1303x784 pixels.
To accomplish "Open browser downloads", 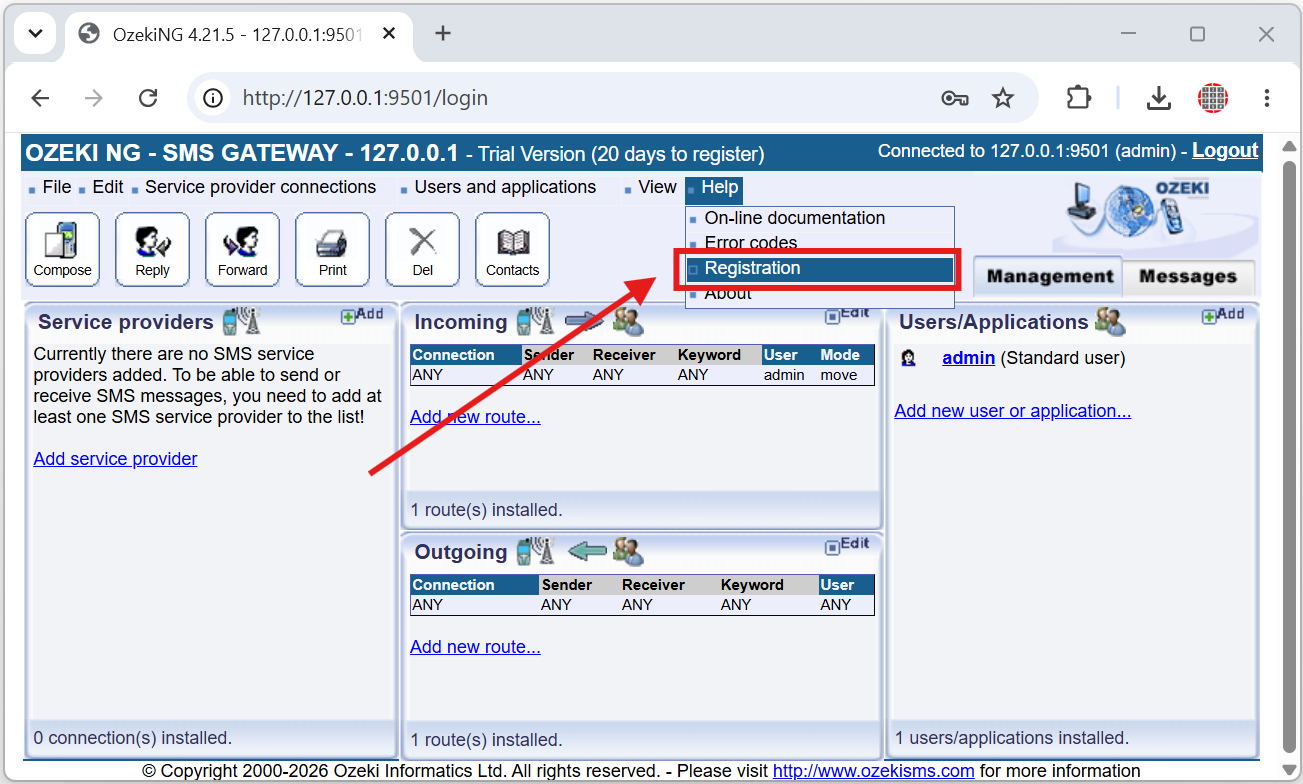I will point(1158,98).
